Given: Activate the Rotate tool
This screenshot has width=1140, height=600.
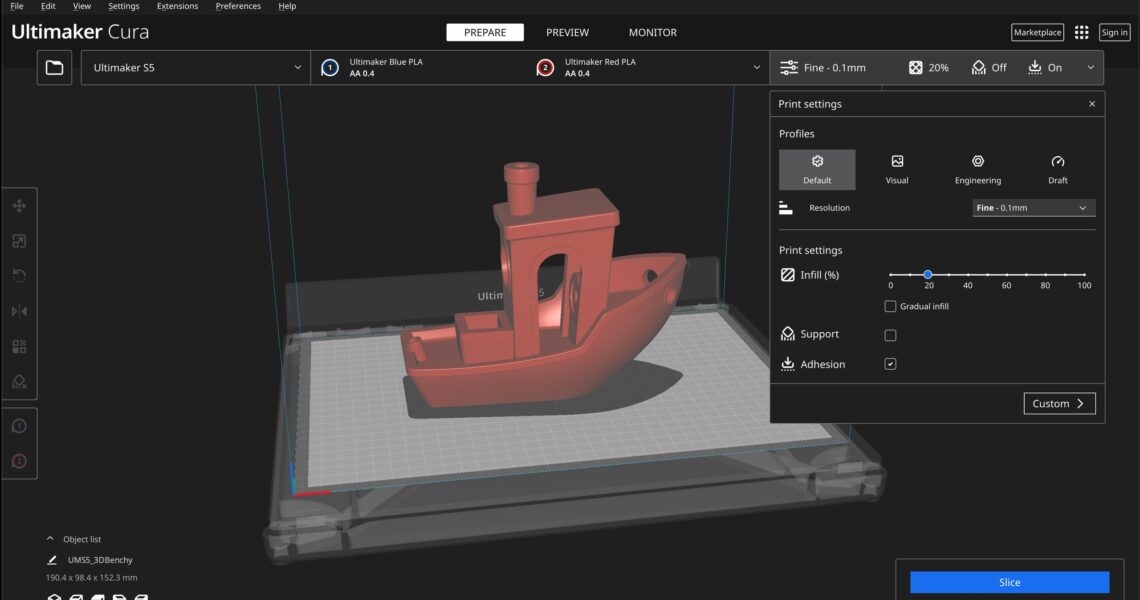Looking at the screenshot, I should 19,276.
